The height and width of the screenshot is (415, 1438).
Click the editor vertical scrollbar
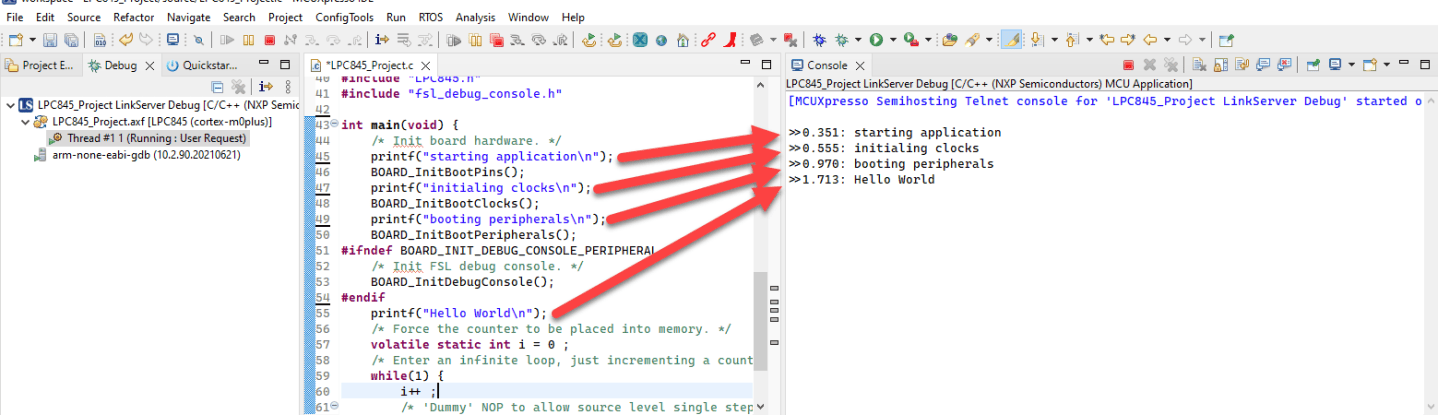tap(760, 320)
